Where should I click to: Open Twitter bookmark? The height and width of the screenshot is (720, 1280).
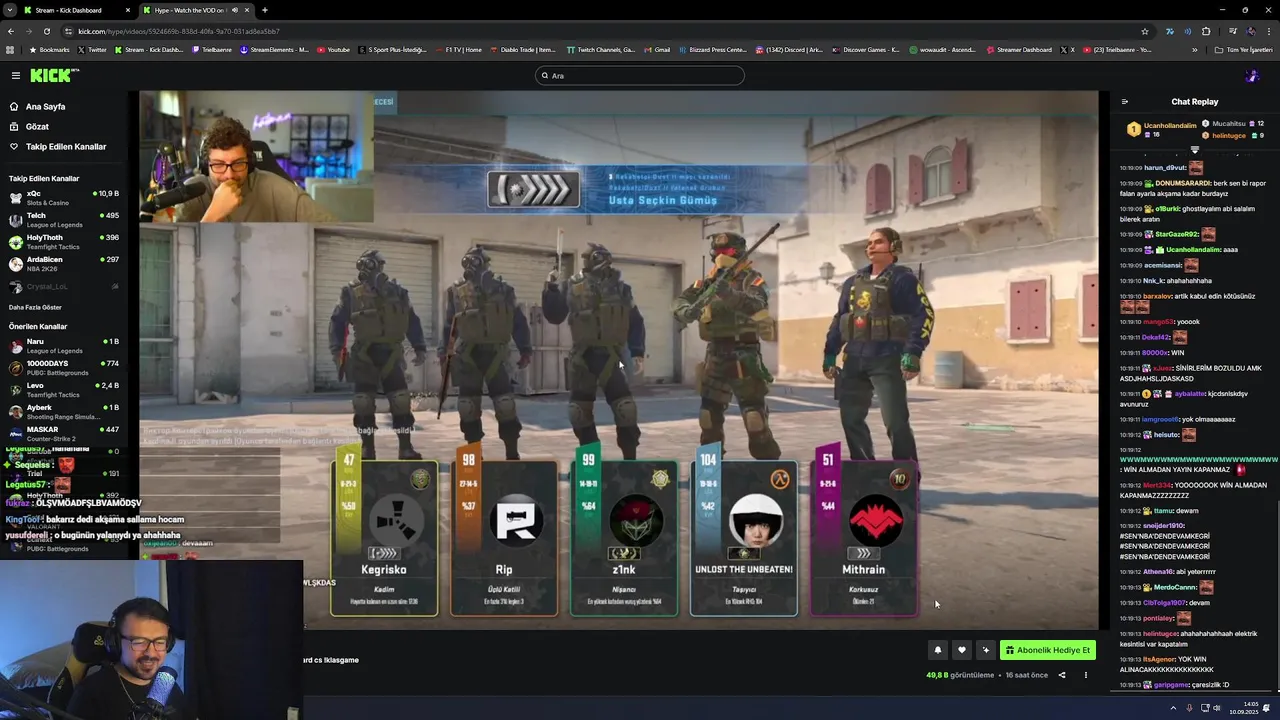(92, 50)
